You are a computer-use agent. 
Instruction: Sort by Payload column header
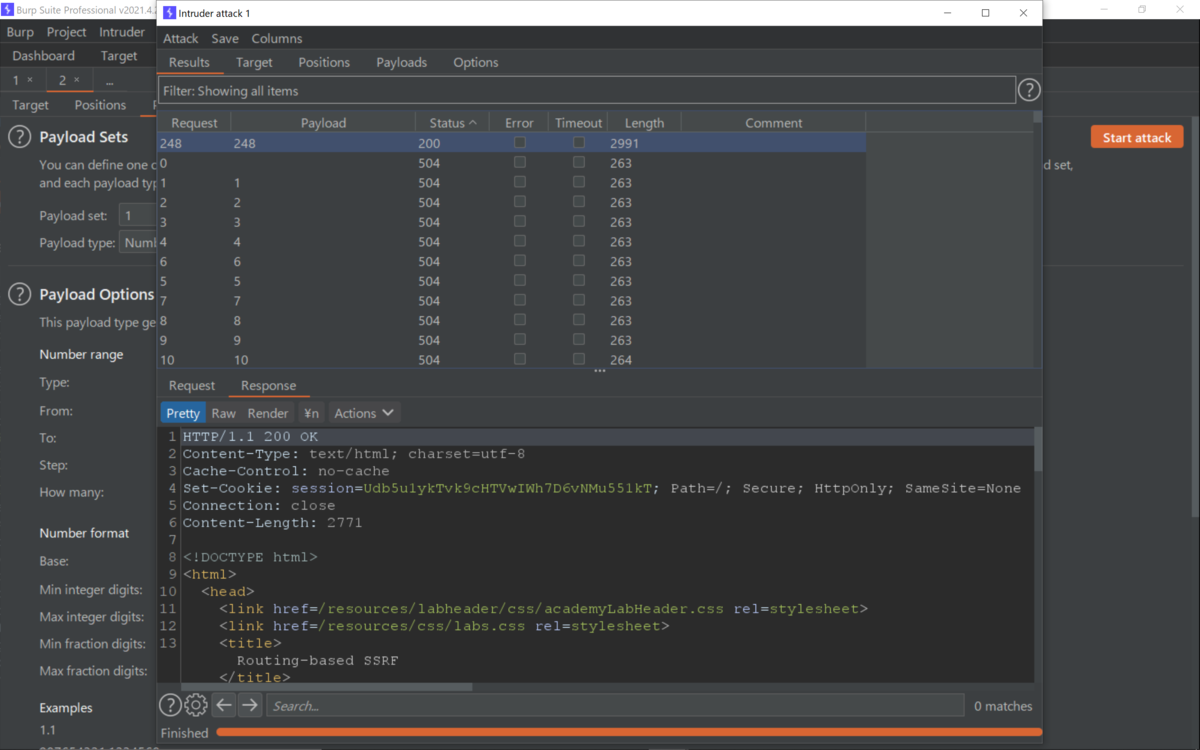(x=323, y=123)
